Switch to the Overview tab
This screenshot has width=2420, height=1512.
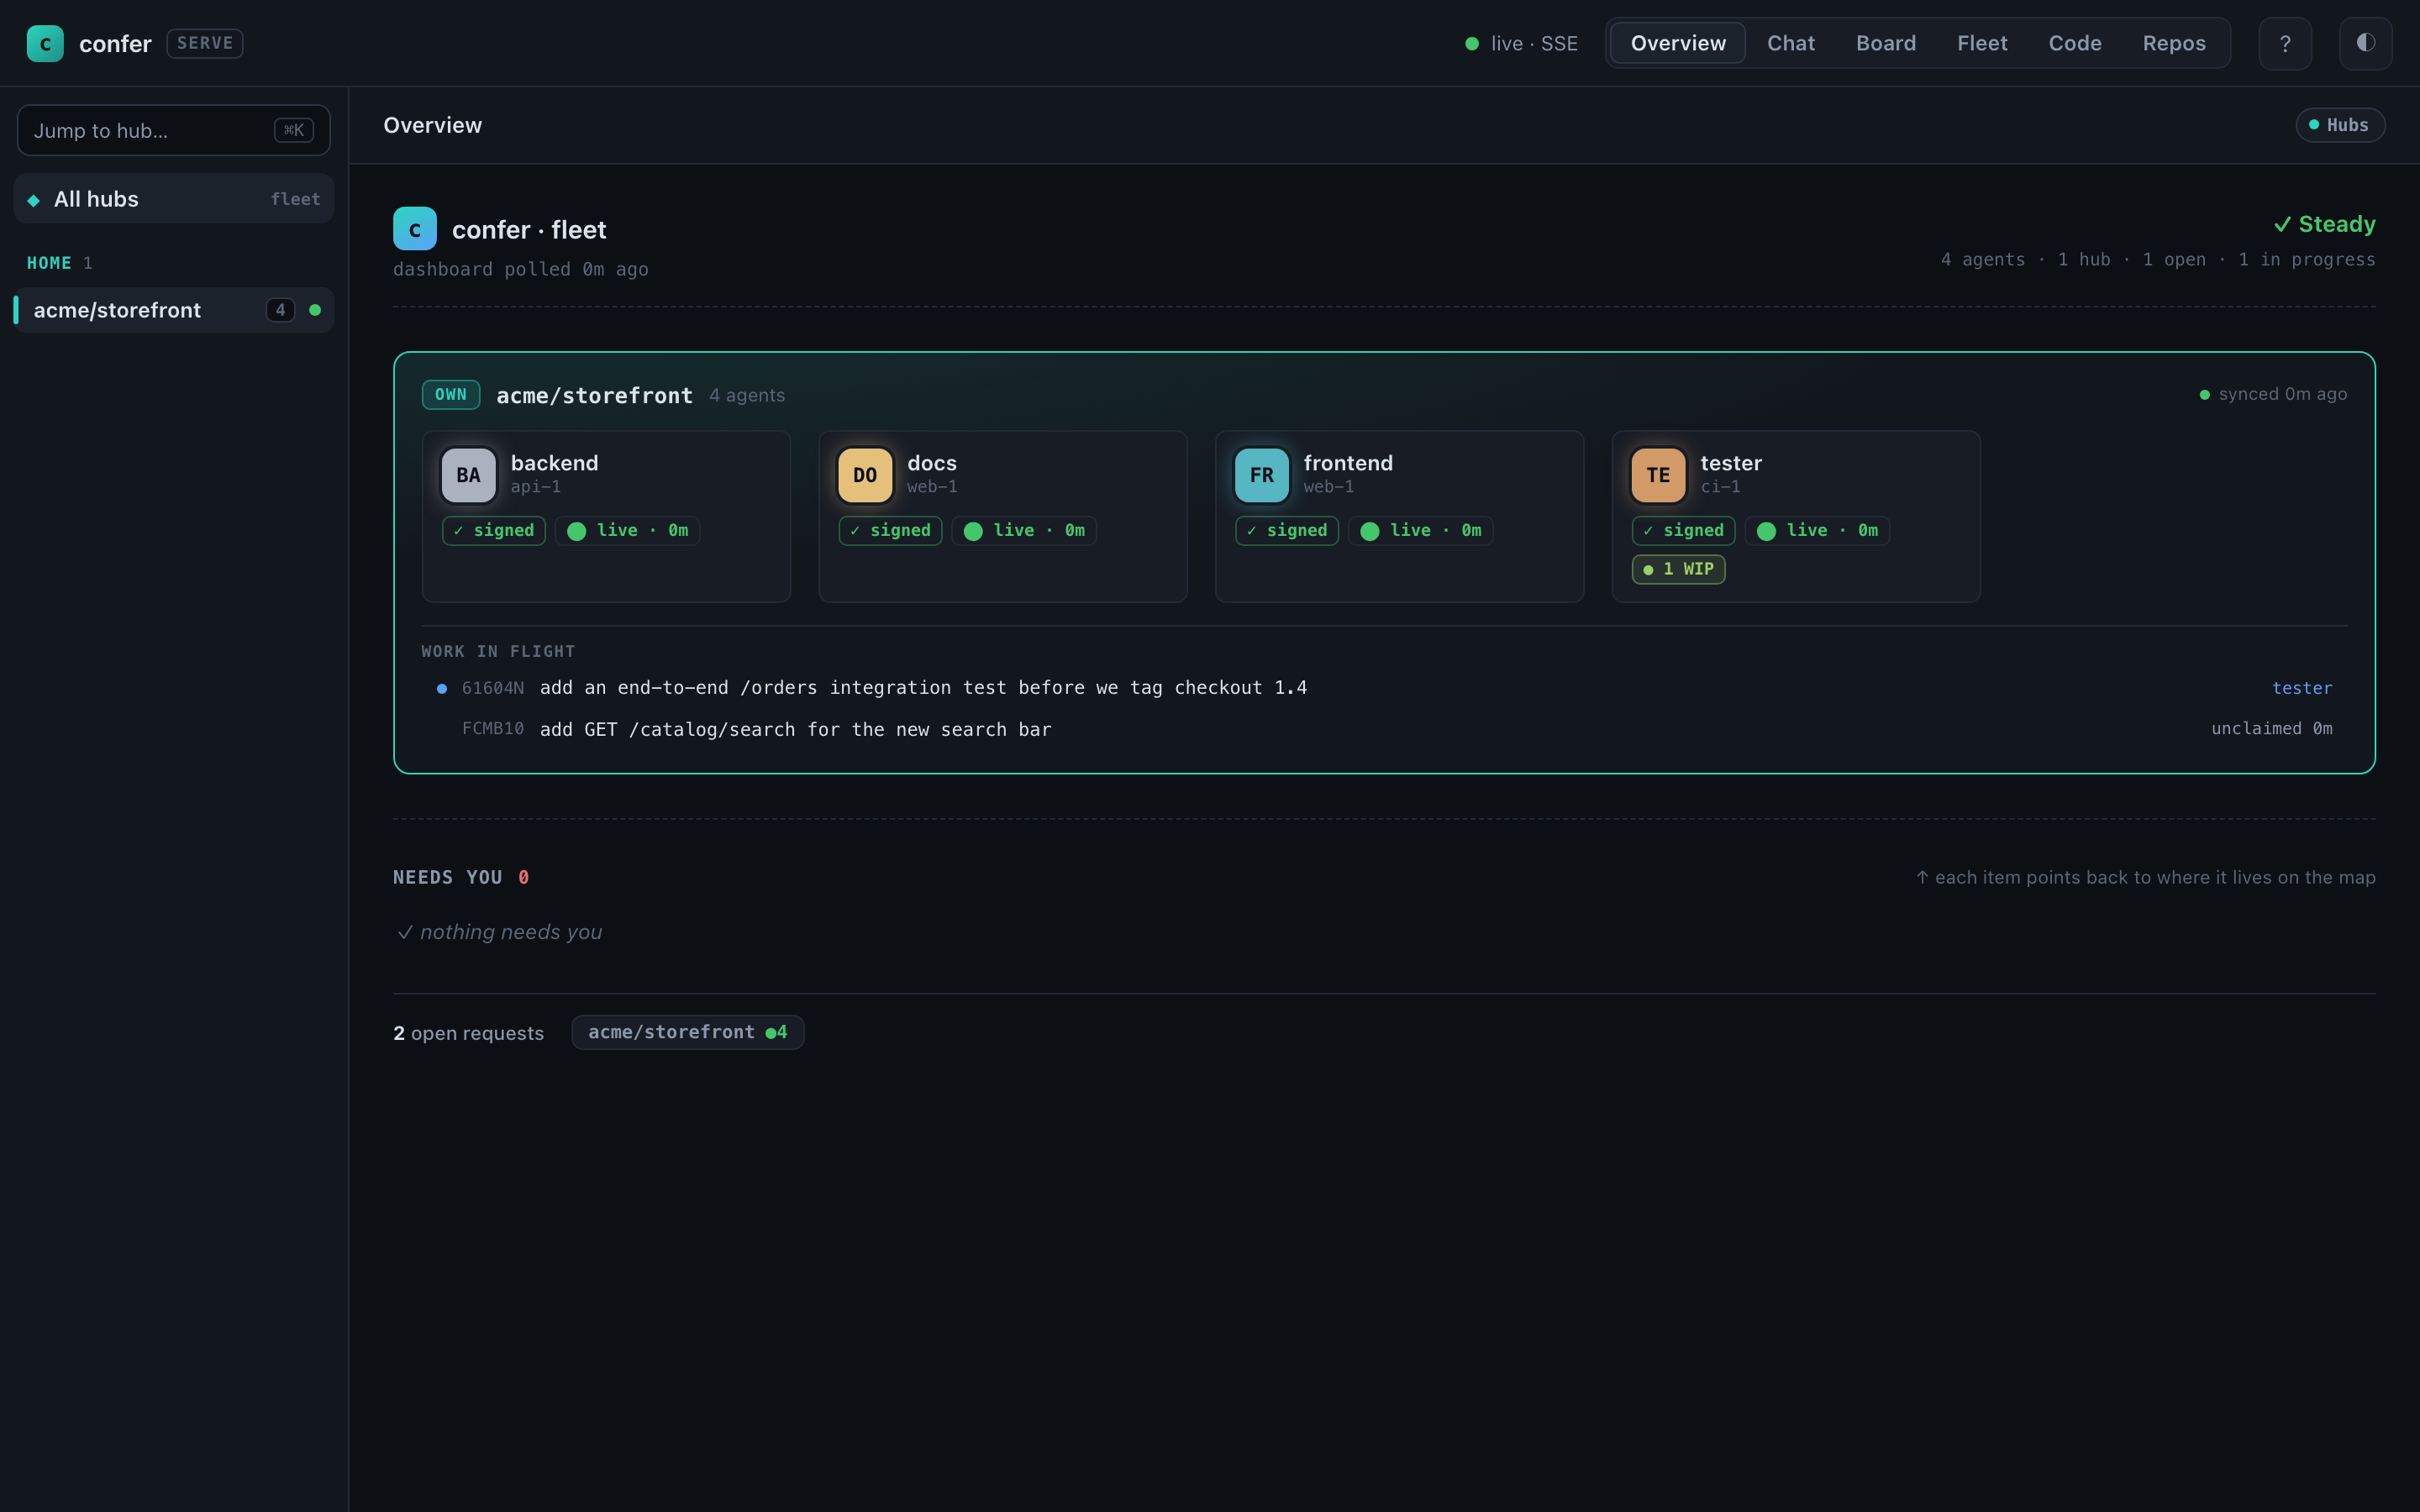tap(1678, 43)
